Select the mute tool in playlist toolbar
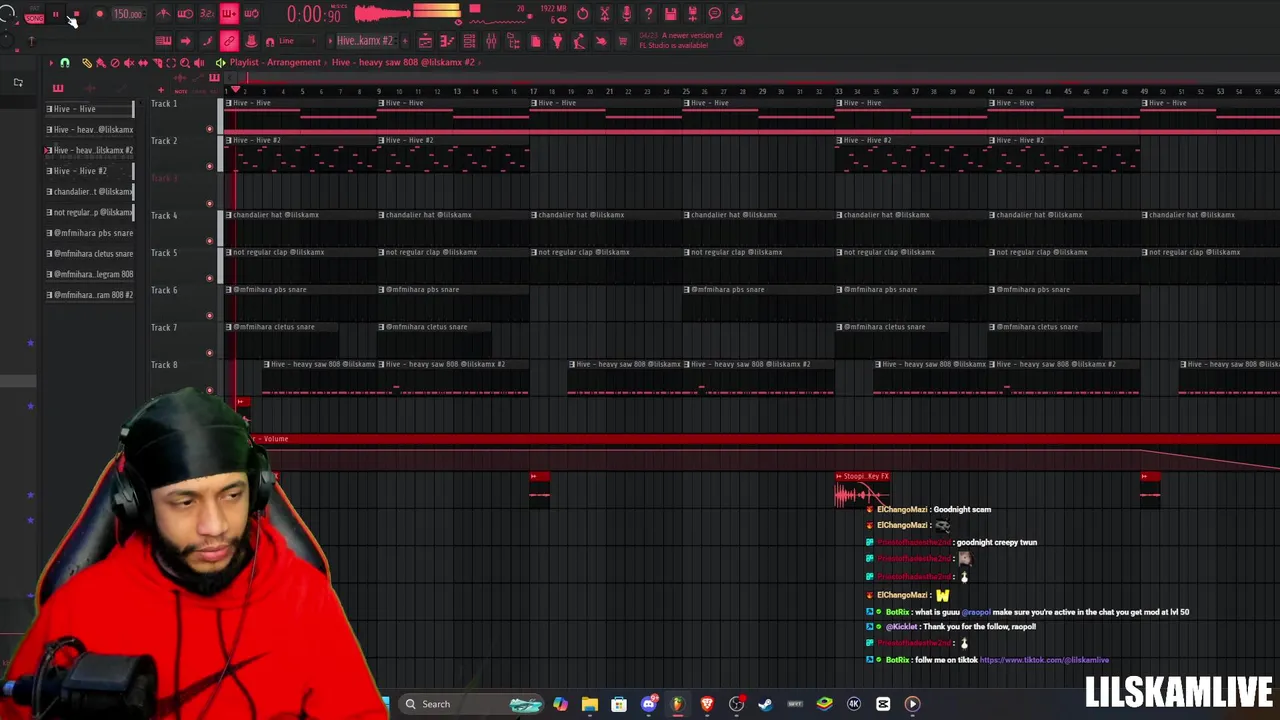This screenshot has width=1280, height=720. 129,63
